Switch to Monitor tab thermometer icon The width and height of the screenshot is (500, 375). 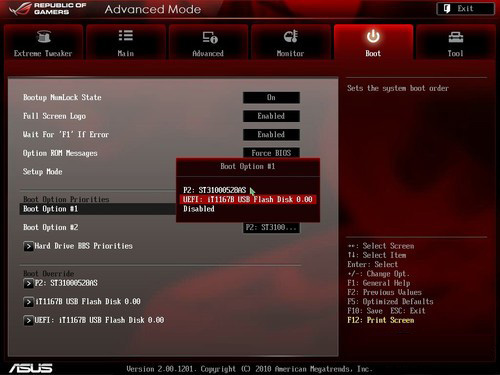click(x=290, y=36)
